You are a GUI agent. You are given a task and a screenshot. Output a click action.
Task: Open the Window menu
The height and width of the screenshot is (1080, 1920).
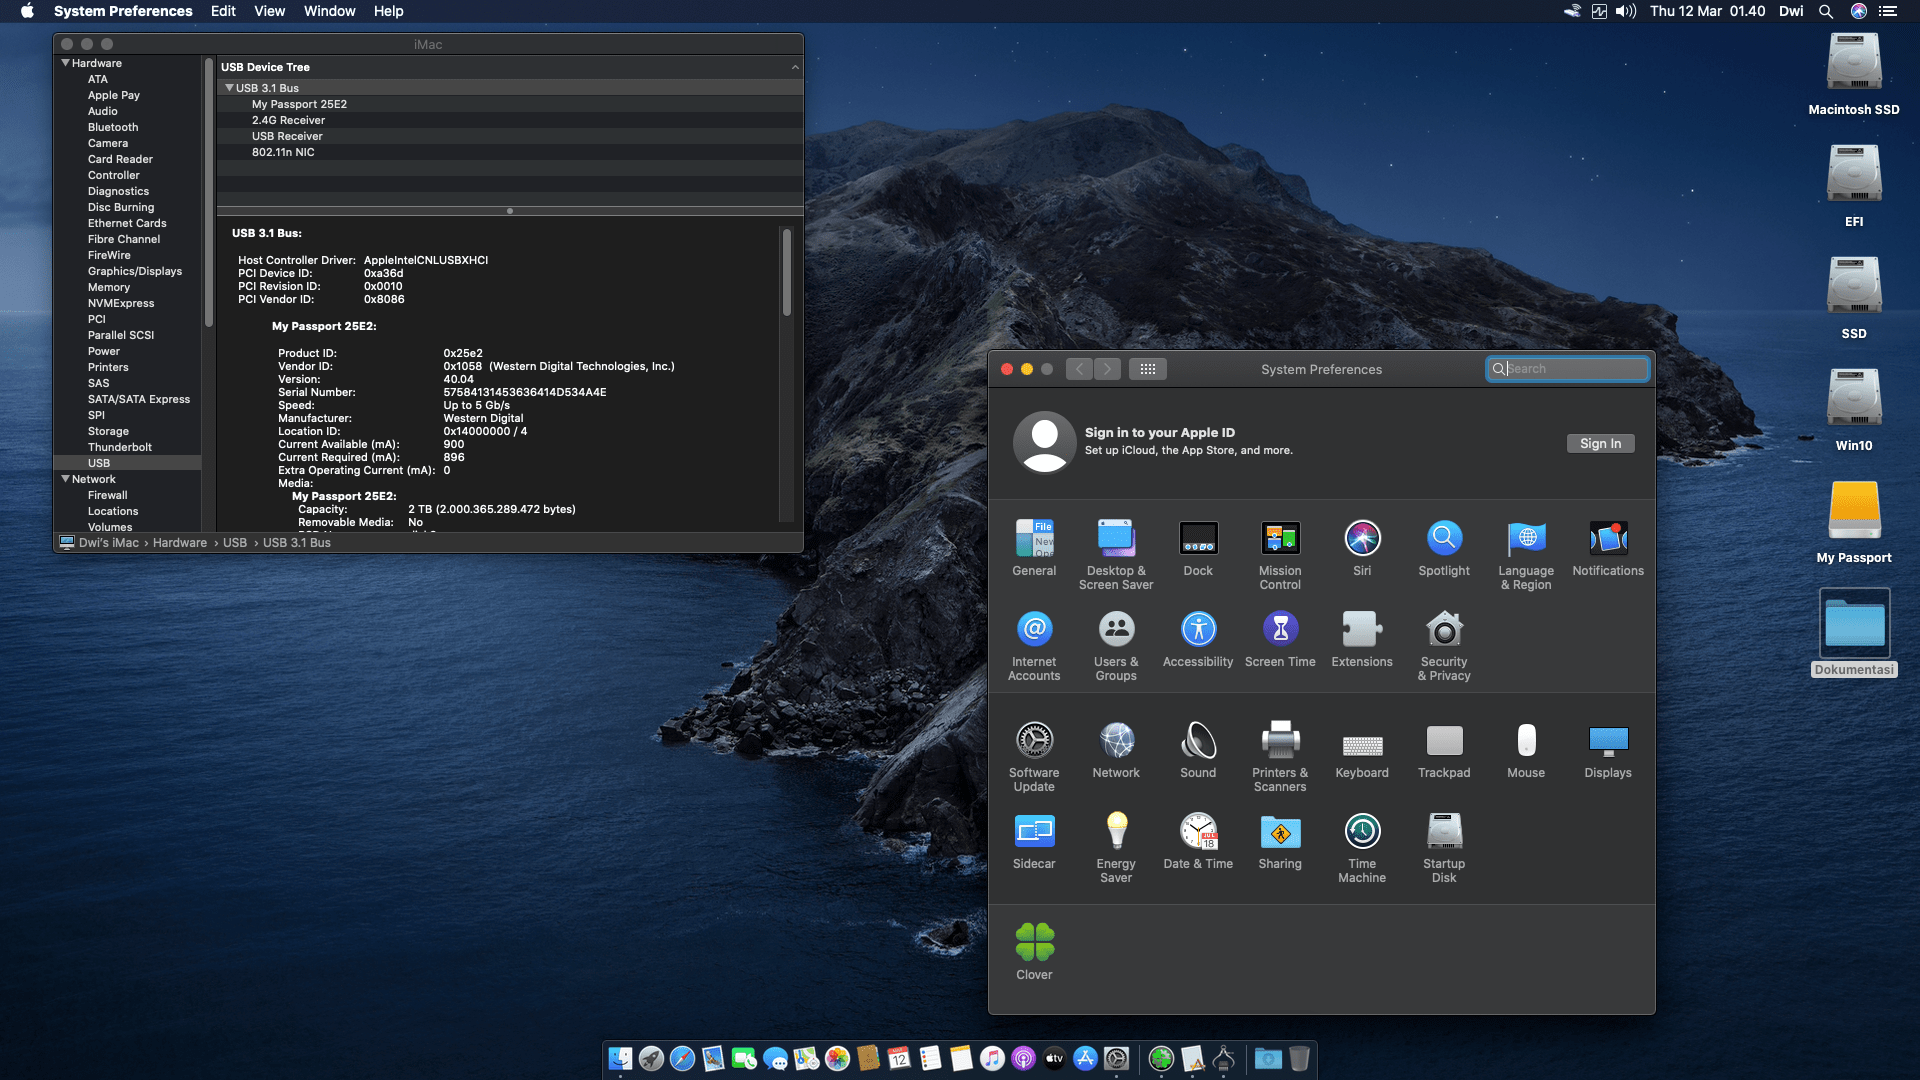click(x=329, y=11)
